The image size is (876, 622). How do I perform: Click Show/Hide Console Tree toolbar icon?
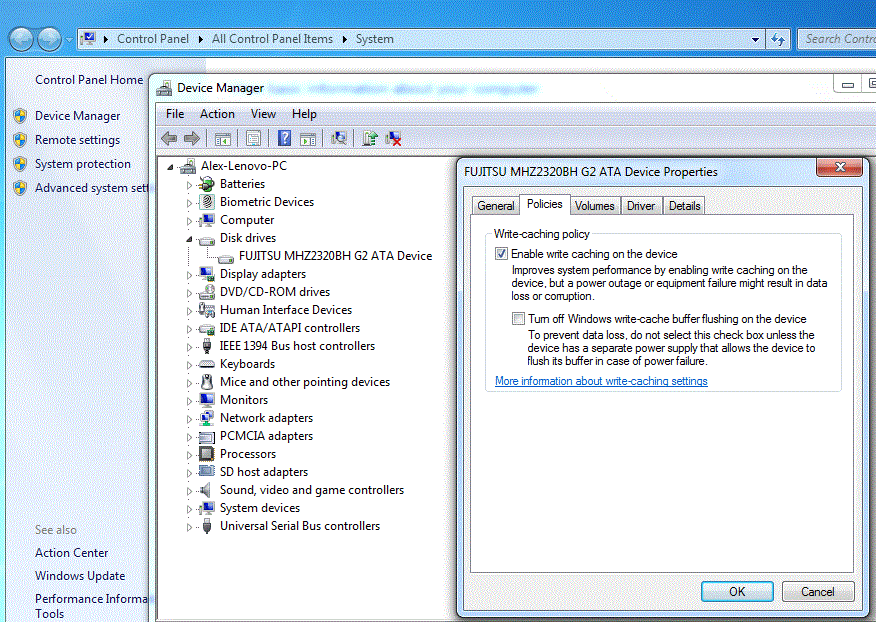[223, 139]
